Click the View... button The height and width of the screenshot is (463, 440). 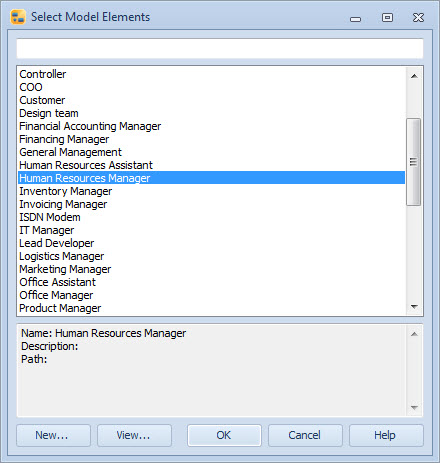(134, 435)
